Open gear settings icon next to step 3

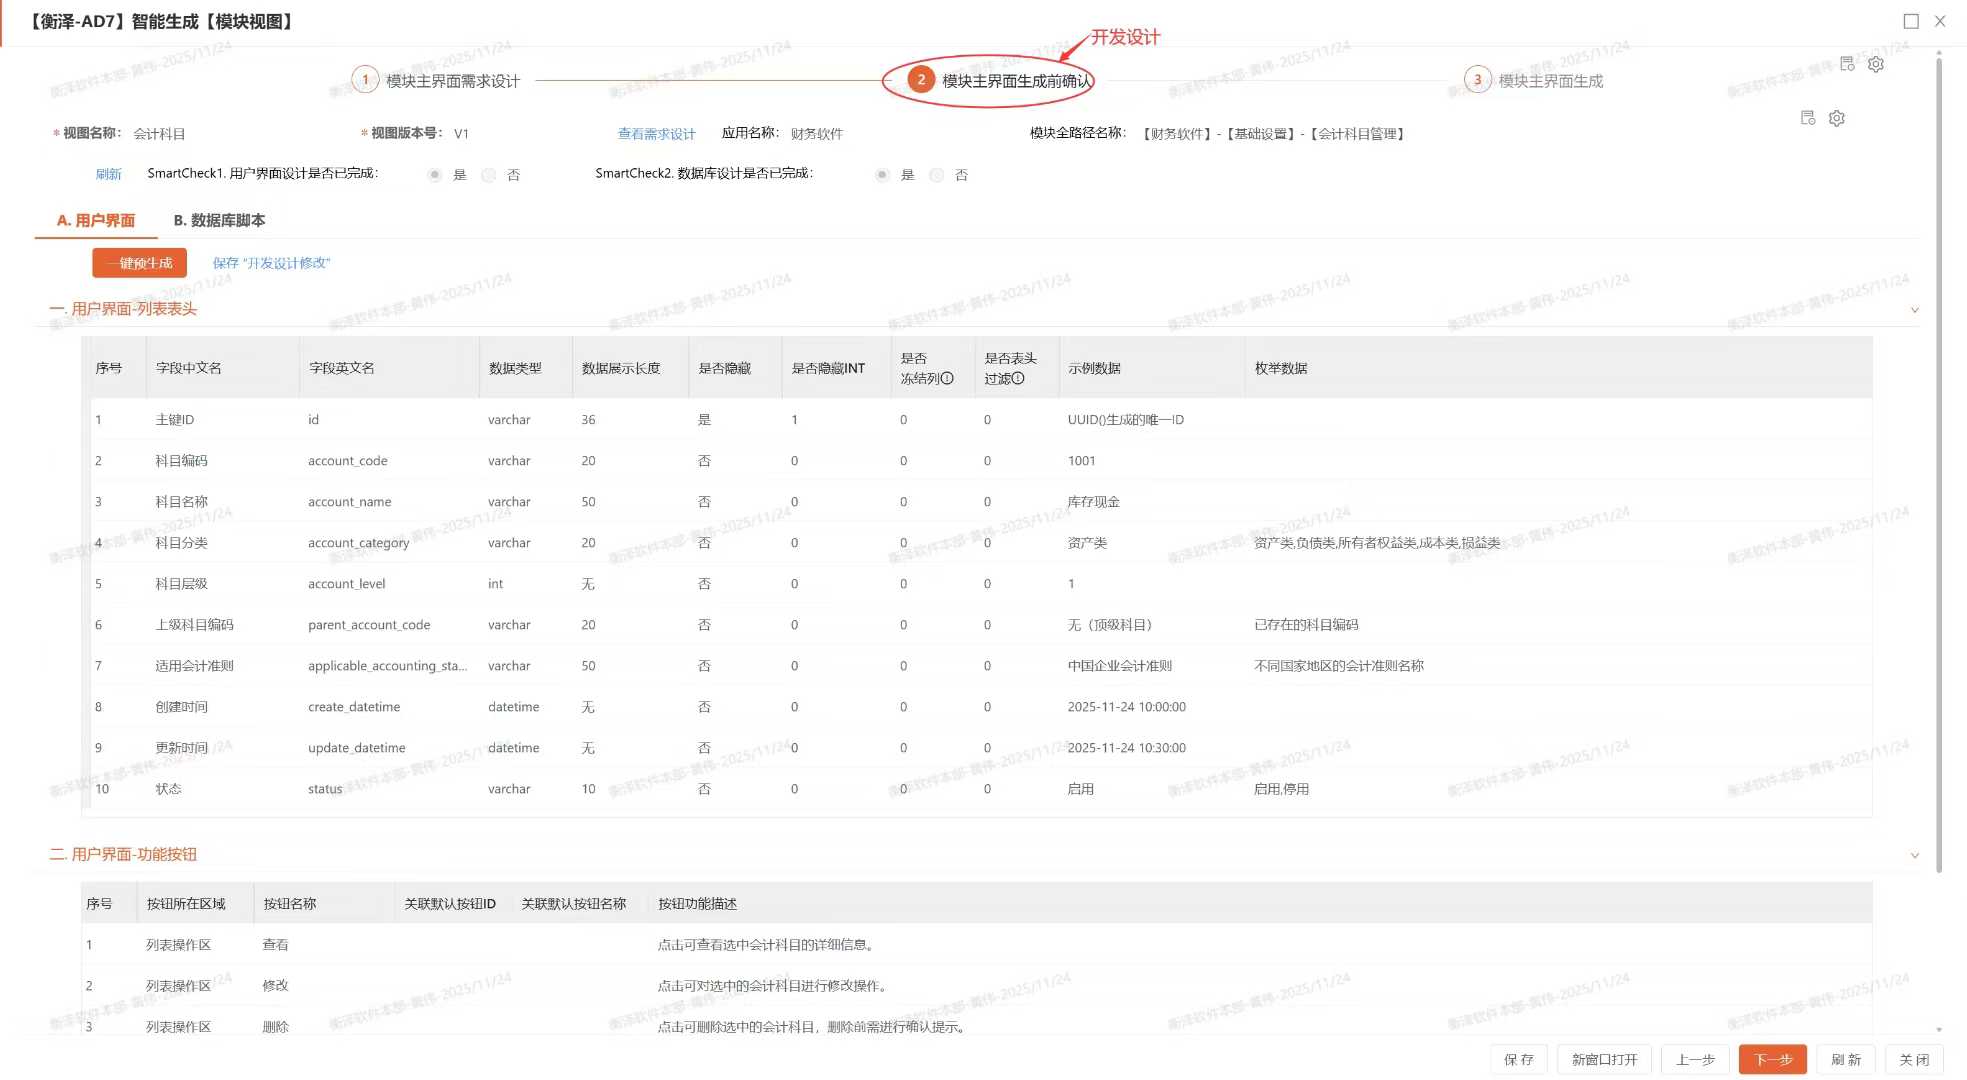point(1876,64)
